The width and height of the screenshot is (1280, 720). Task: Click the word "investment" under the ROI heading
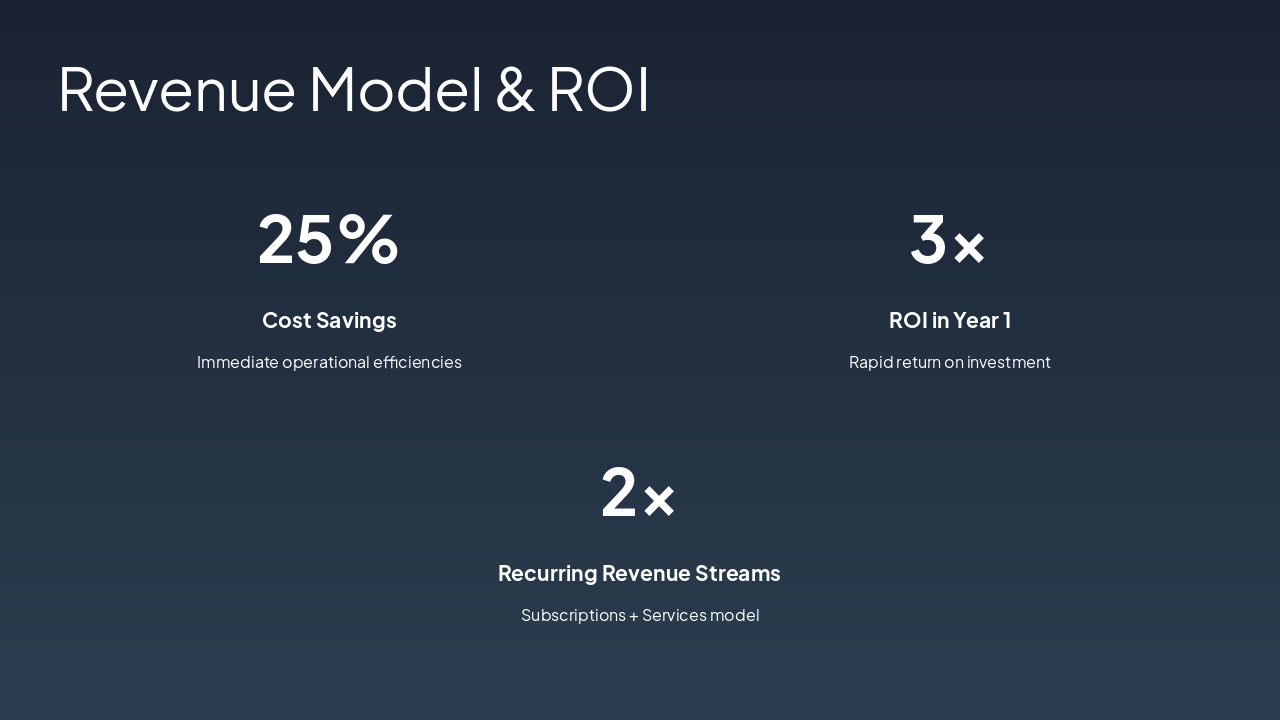[1008, 362]
